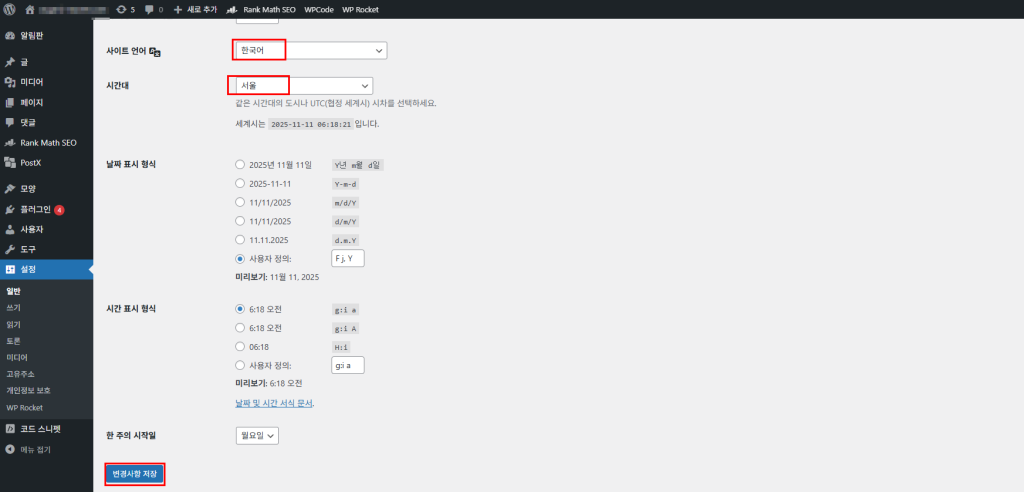Open WP Rocket in the admin bar
This screenshot has width=1024, height=492.
[360, 10]
